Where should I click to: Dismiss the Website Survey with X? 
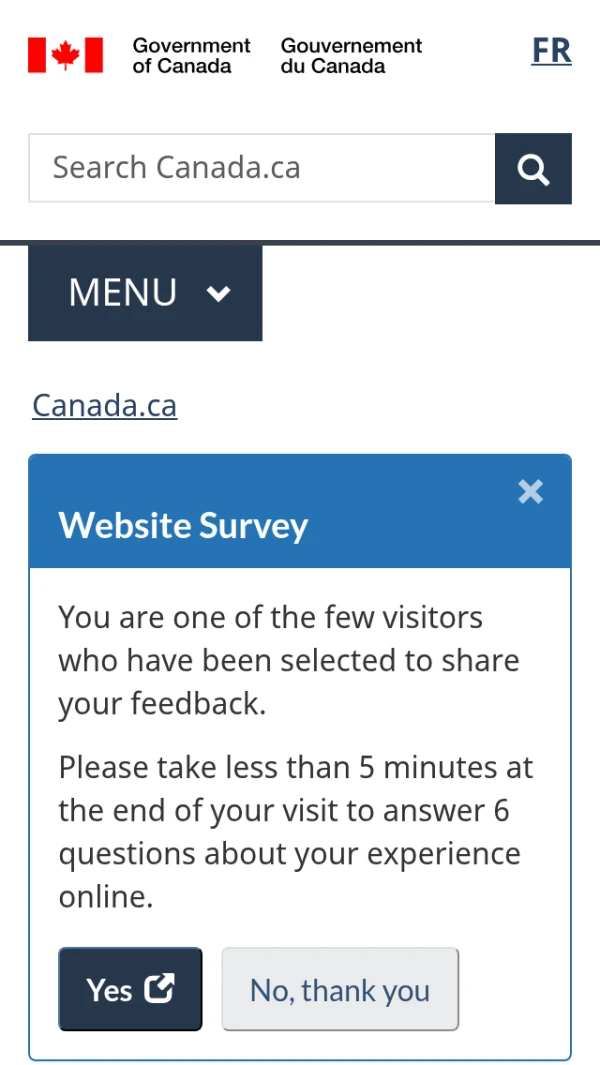tap(530, 491)
